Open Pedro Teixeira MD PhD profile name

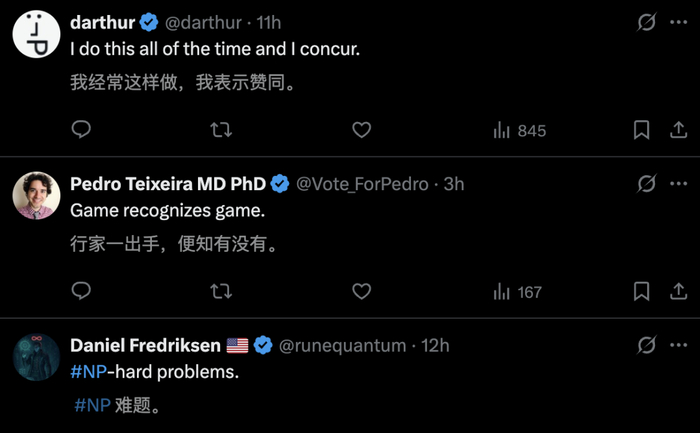click(168, 184)
